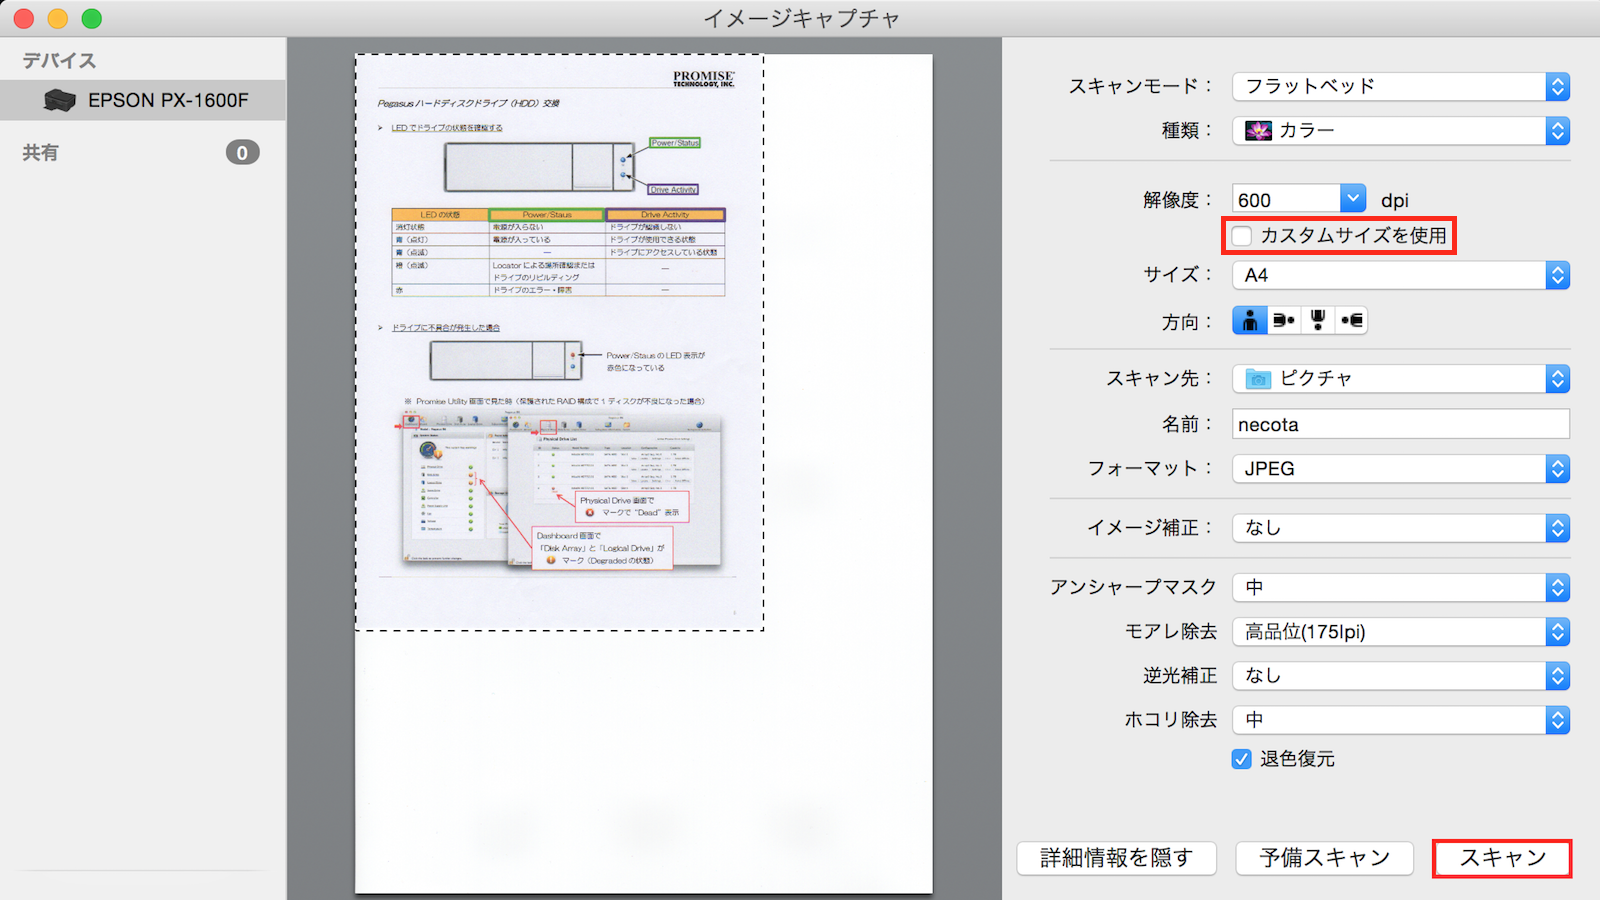Click the scanned document preview page
Screen dimensions: 1600x900
pyautogui.click(x=559, y=342)
